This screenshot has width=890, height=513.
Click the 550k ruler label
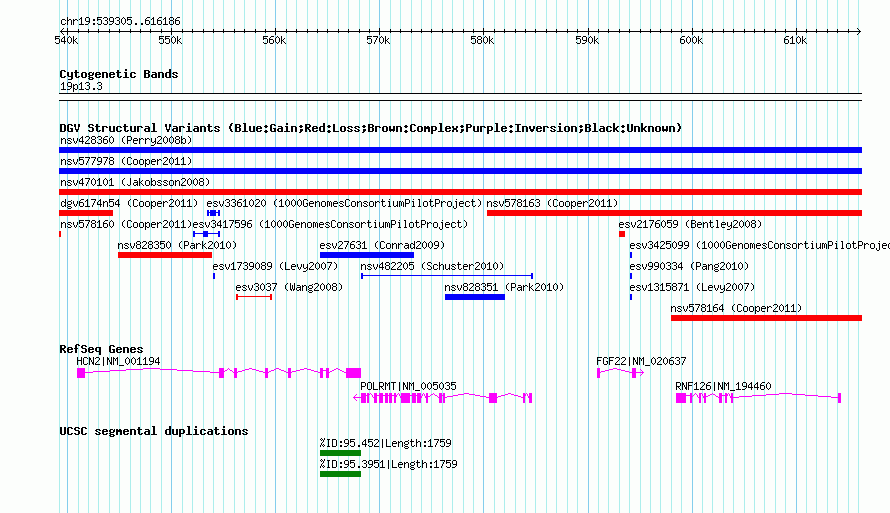click(x=170, y=40)
